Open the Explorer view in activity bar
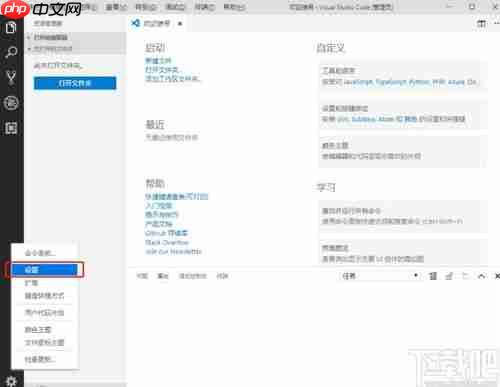The image size is (500, 387). tap(11, 28)
